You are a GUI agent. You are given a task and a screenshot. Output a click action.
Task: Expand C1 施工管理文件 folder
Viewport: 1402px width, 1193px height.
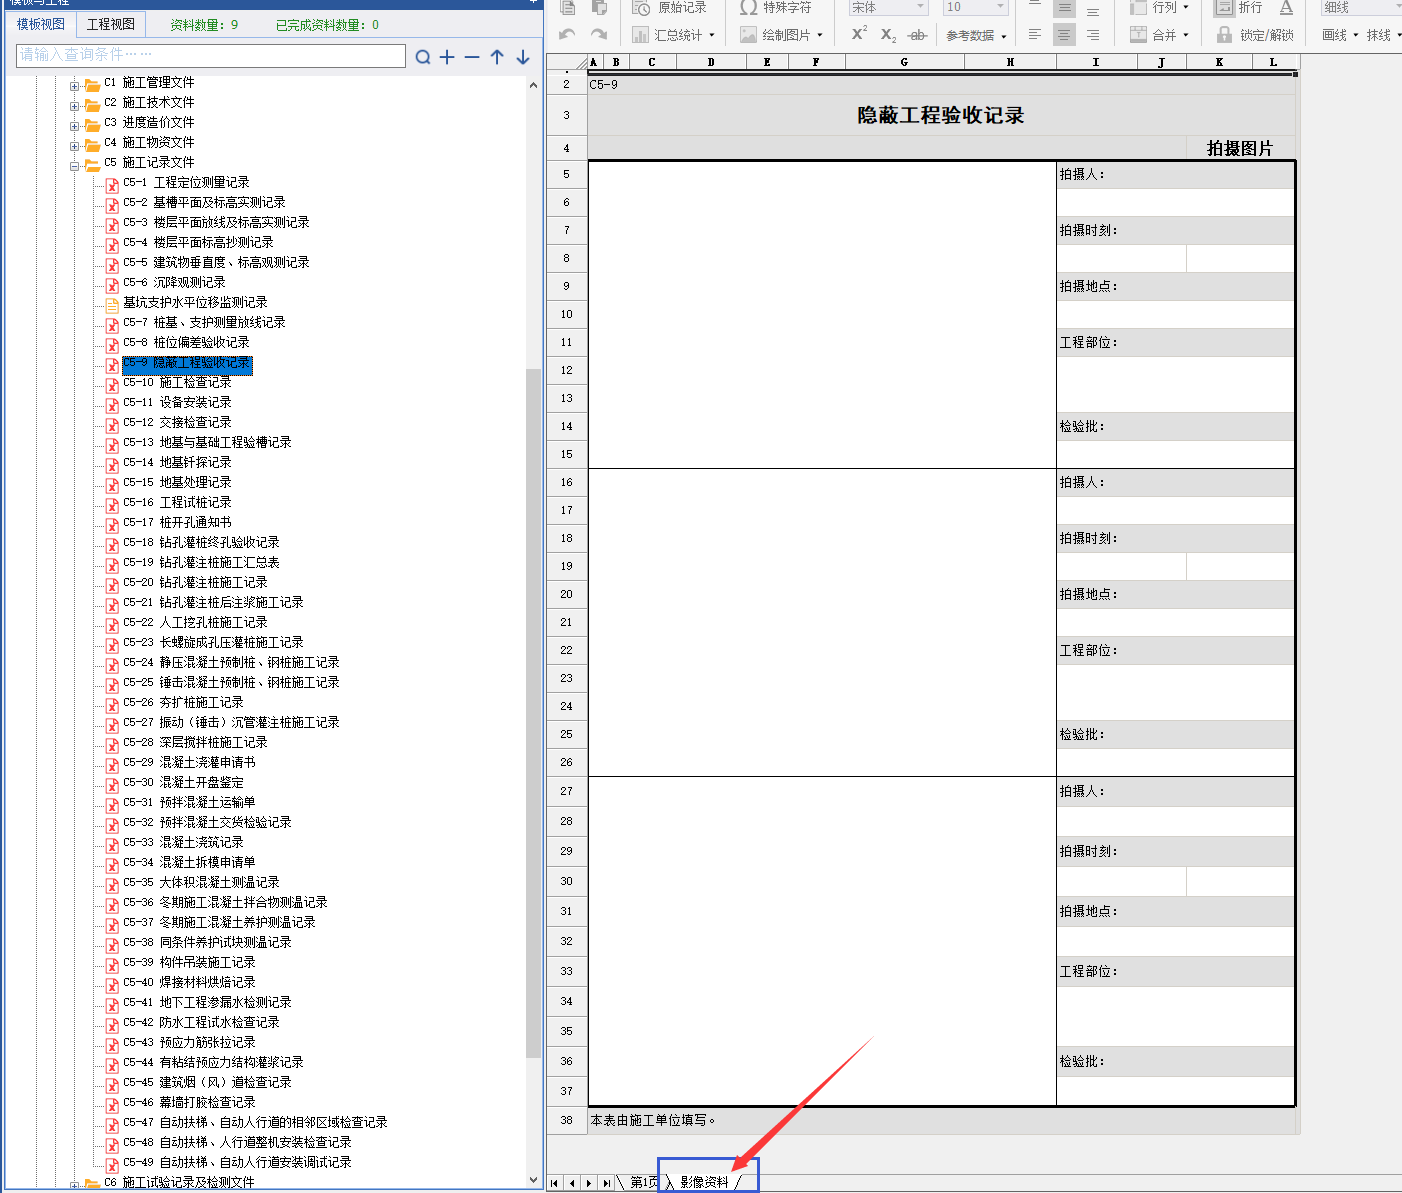(74, 86)
